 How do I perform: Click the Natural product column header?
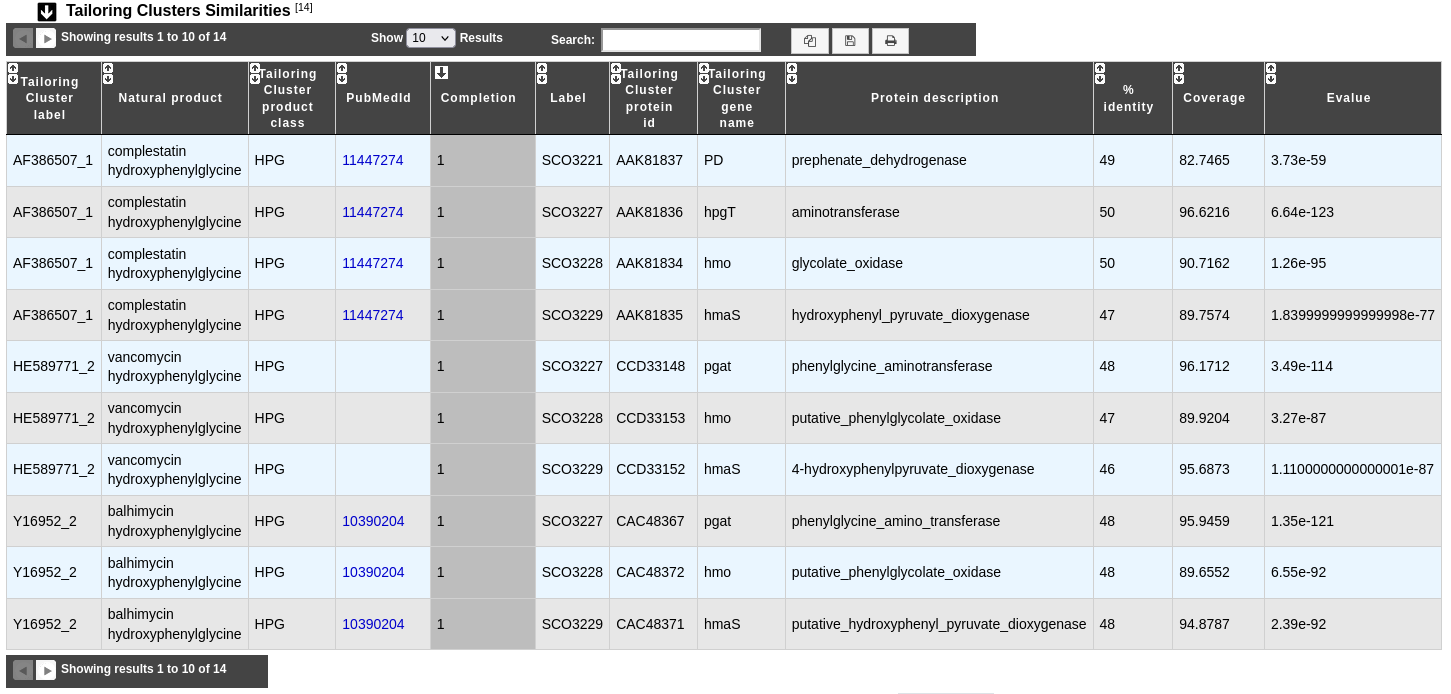point(175,98)
